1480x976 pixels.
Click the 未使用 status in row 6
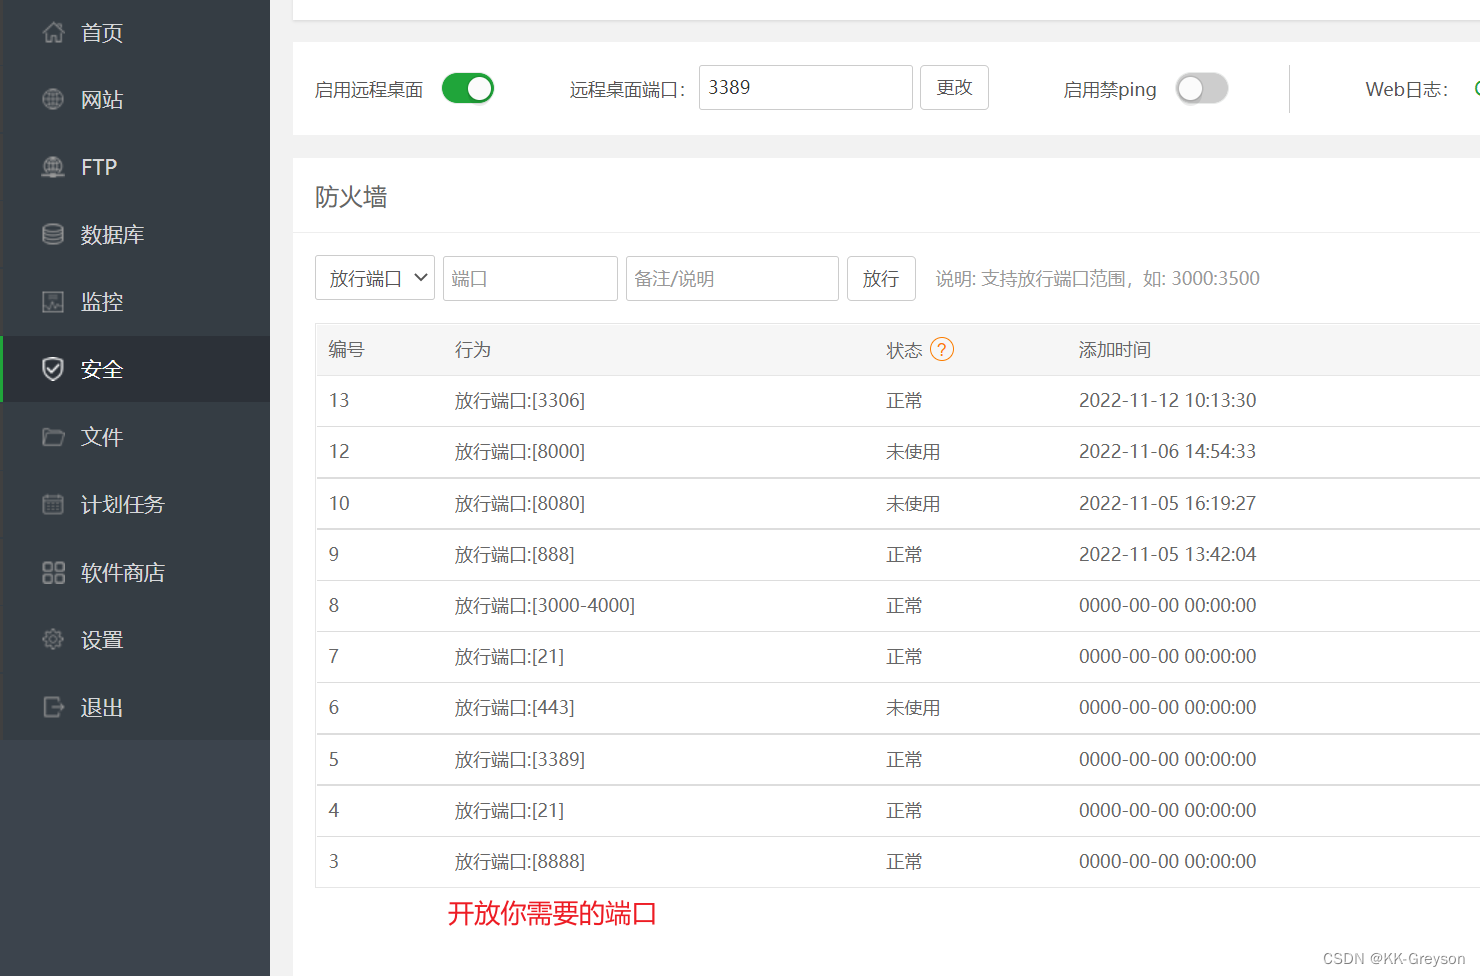pos(913,708)
